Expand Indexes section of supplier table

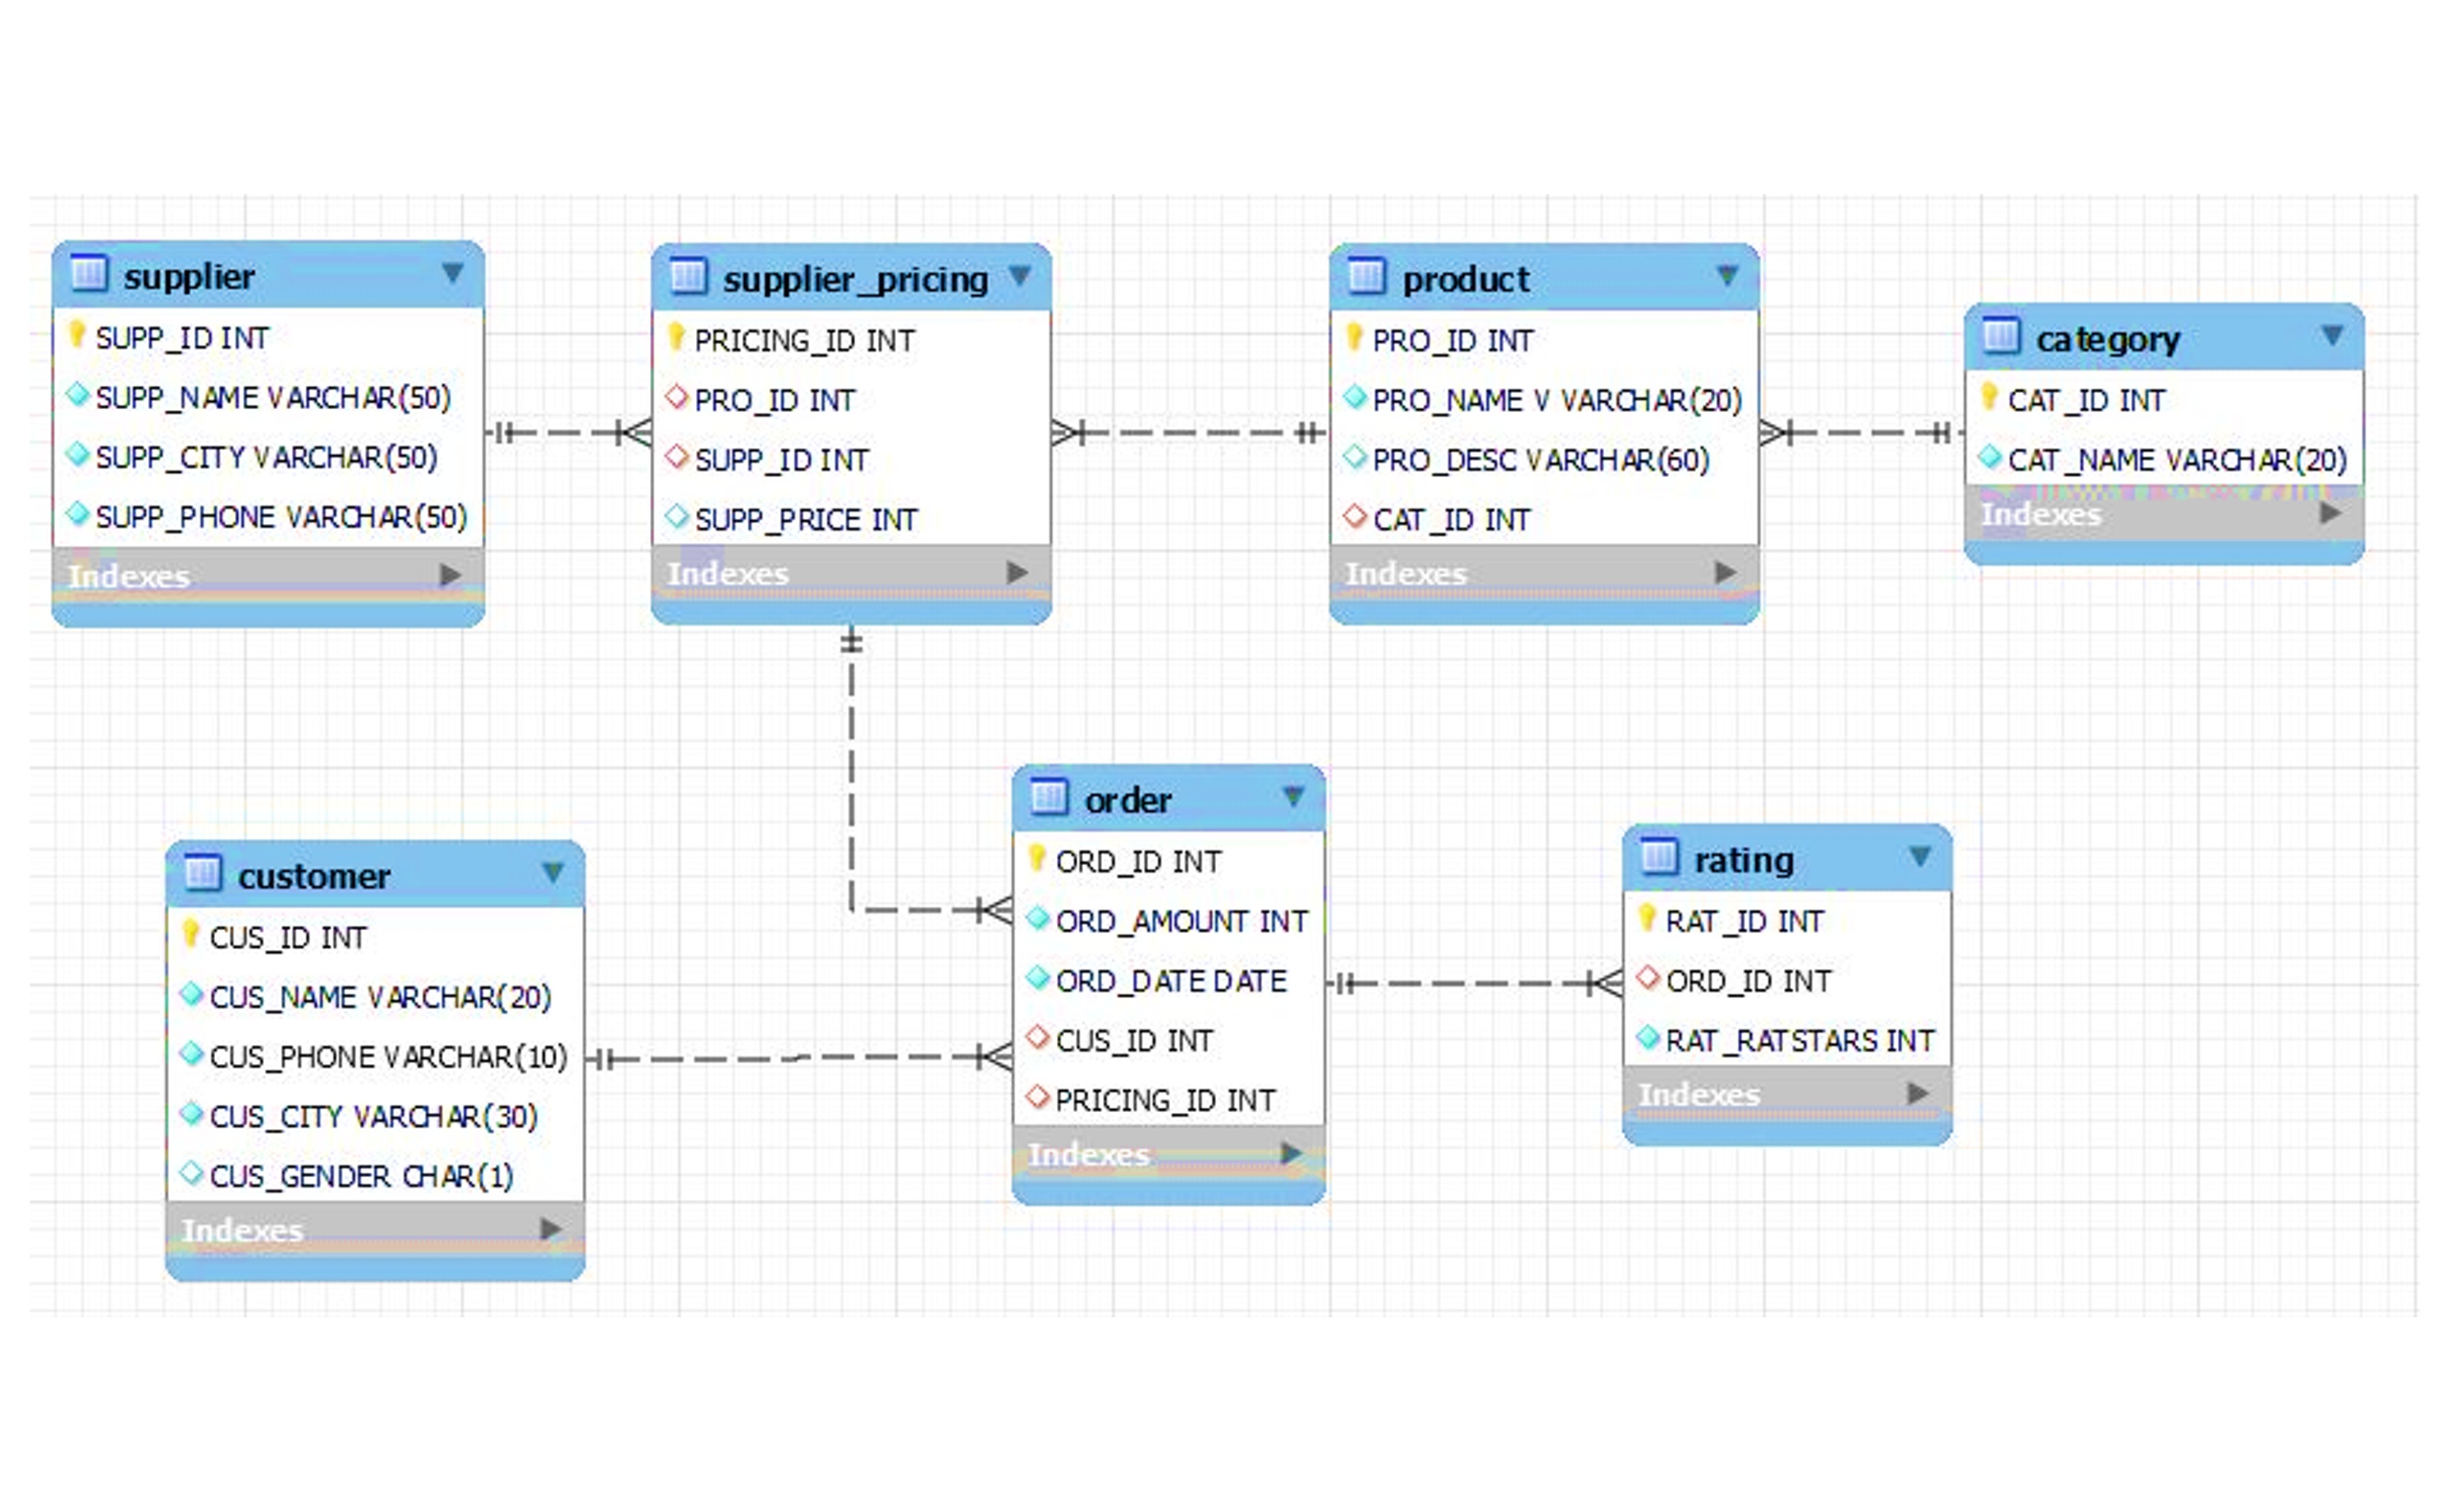(x=451, y=576)
